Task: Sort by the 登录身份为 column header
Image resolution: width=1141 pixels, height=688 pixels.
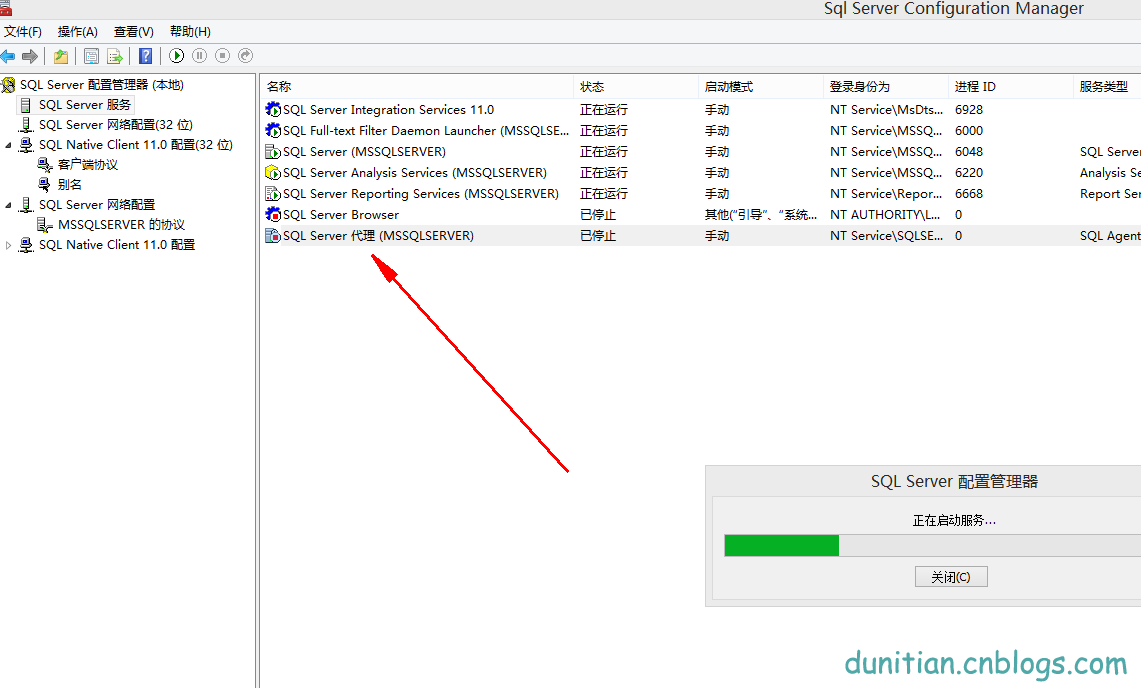Action: (x=886, y=87)
